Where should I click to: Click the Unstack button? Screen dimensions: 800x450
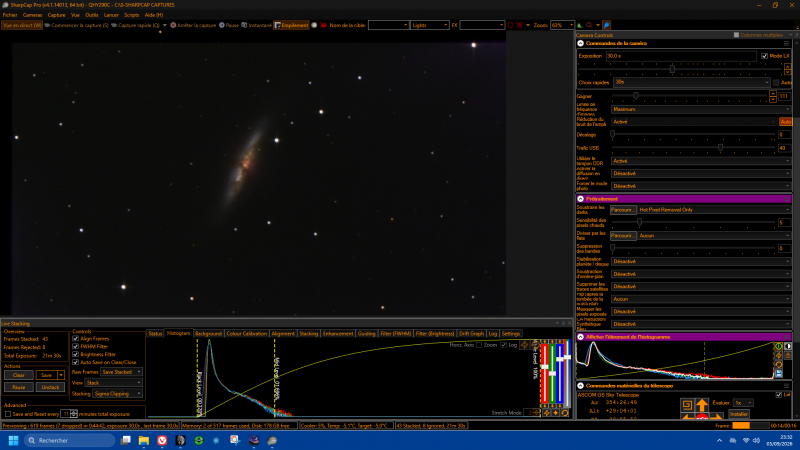pyautogui.click(x=50, y=387)
